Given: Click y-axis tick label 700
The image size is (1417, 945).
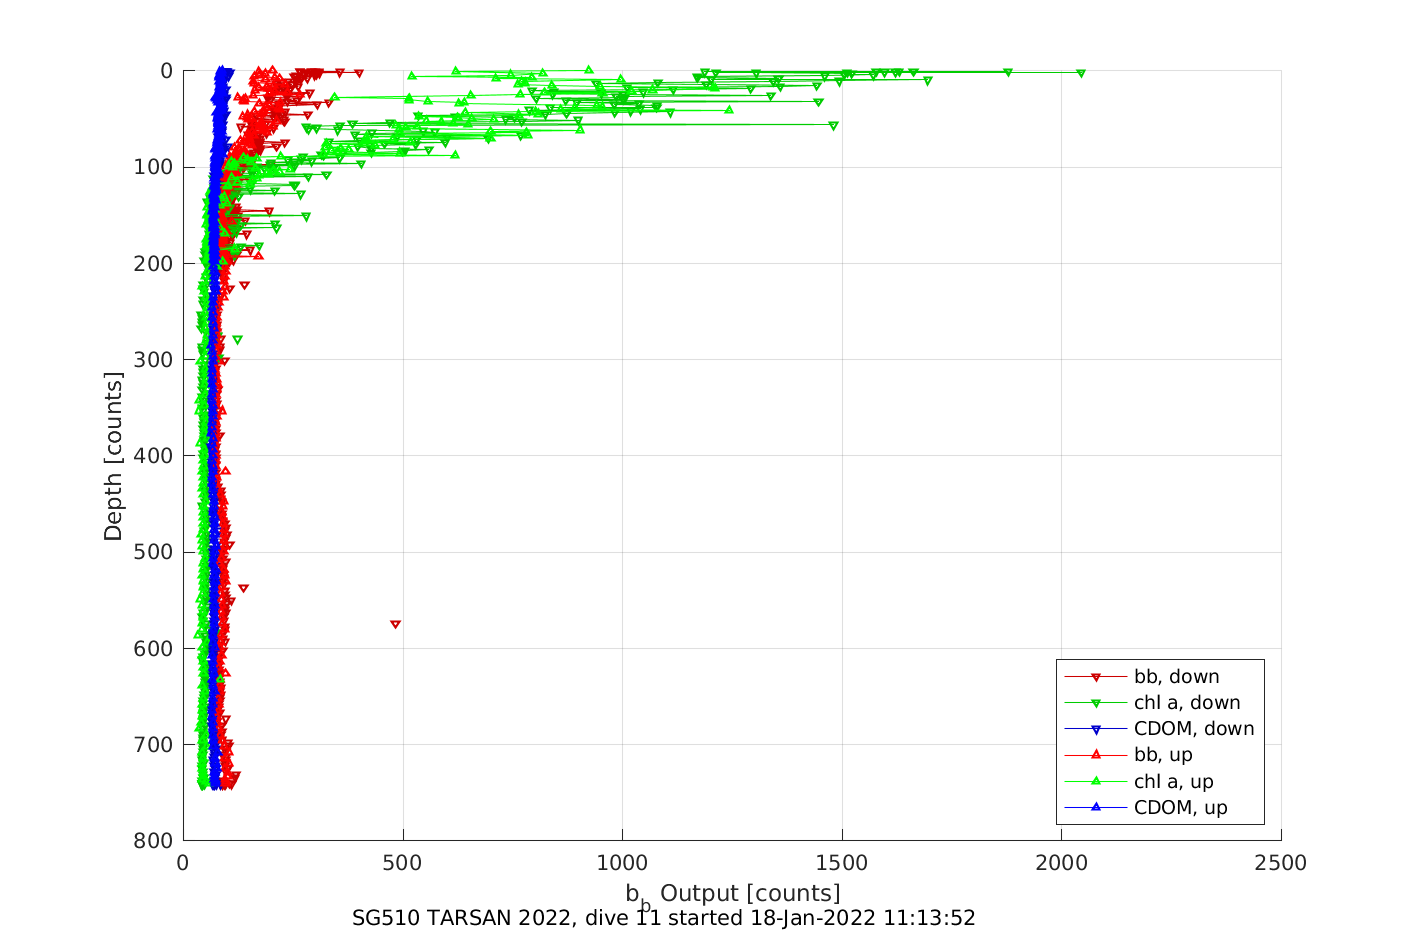Looking at the screenshot, I should click(153, 745).
